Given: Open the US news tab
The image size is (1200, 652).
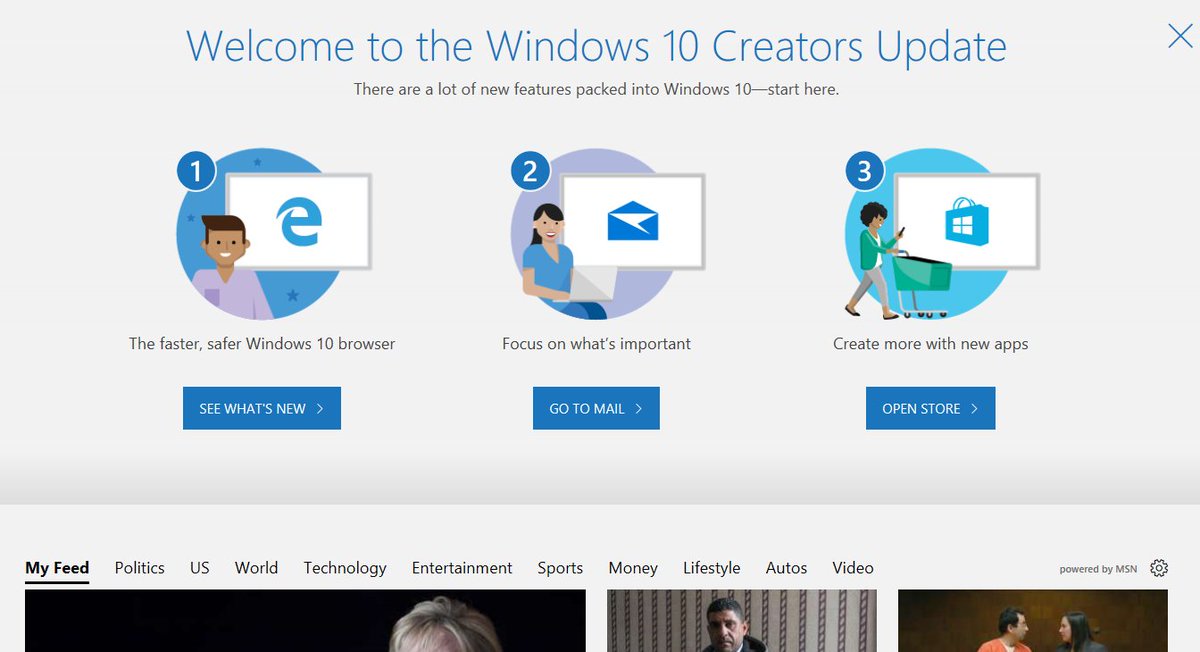Looking at the screenshot, I should [x=200, y=568].
